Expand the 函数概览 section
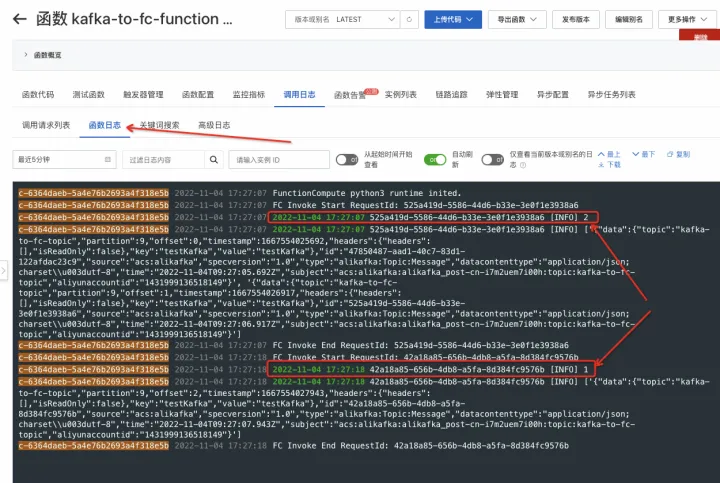Image resolution: width=720 pixels, height=483 pixels. 43,55
